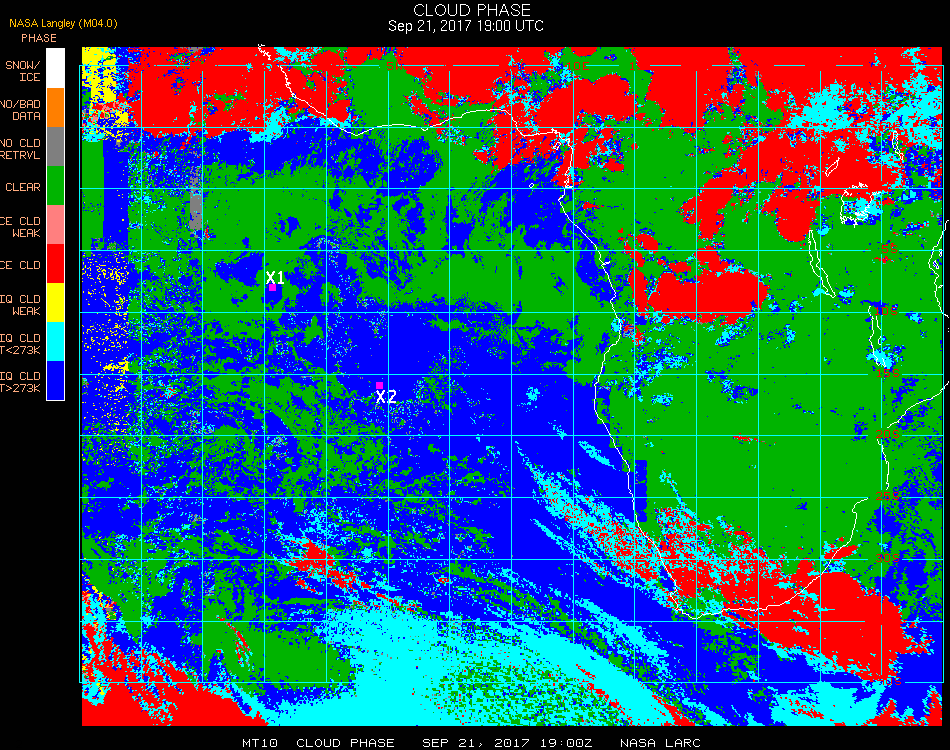Click the 10S latitude label

tap(888, 311)
